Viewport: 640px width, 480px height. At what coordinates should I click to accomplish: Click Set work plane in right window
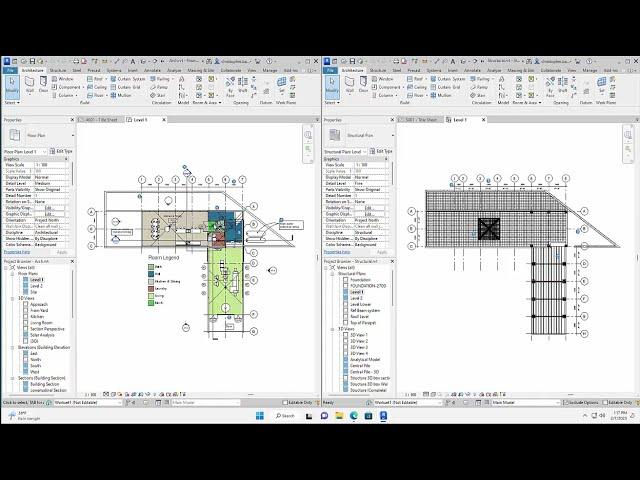601,85
